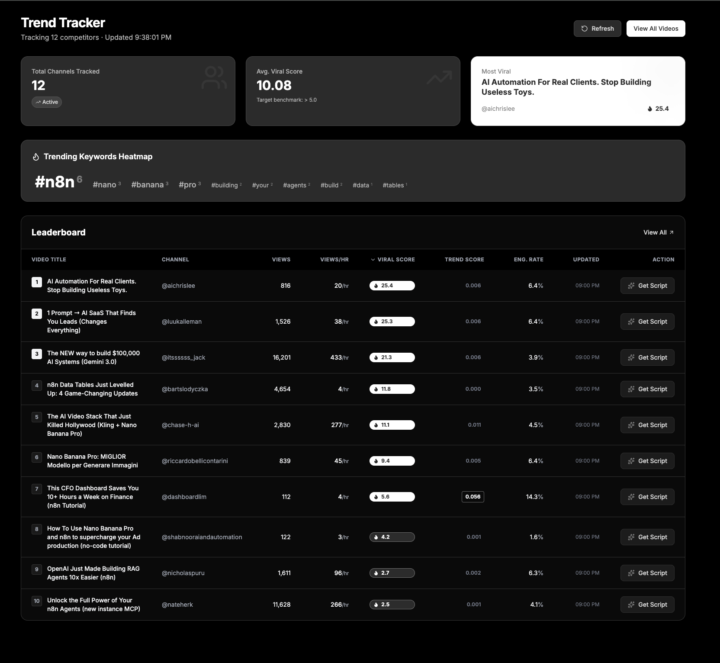Click the 4.2 viral score bar
This screenshot has height=663, width=720.
pyautogui.click(x=392, y=537)
